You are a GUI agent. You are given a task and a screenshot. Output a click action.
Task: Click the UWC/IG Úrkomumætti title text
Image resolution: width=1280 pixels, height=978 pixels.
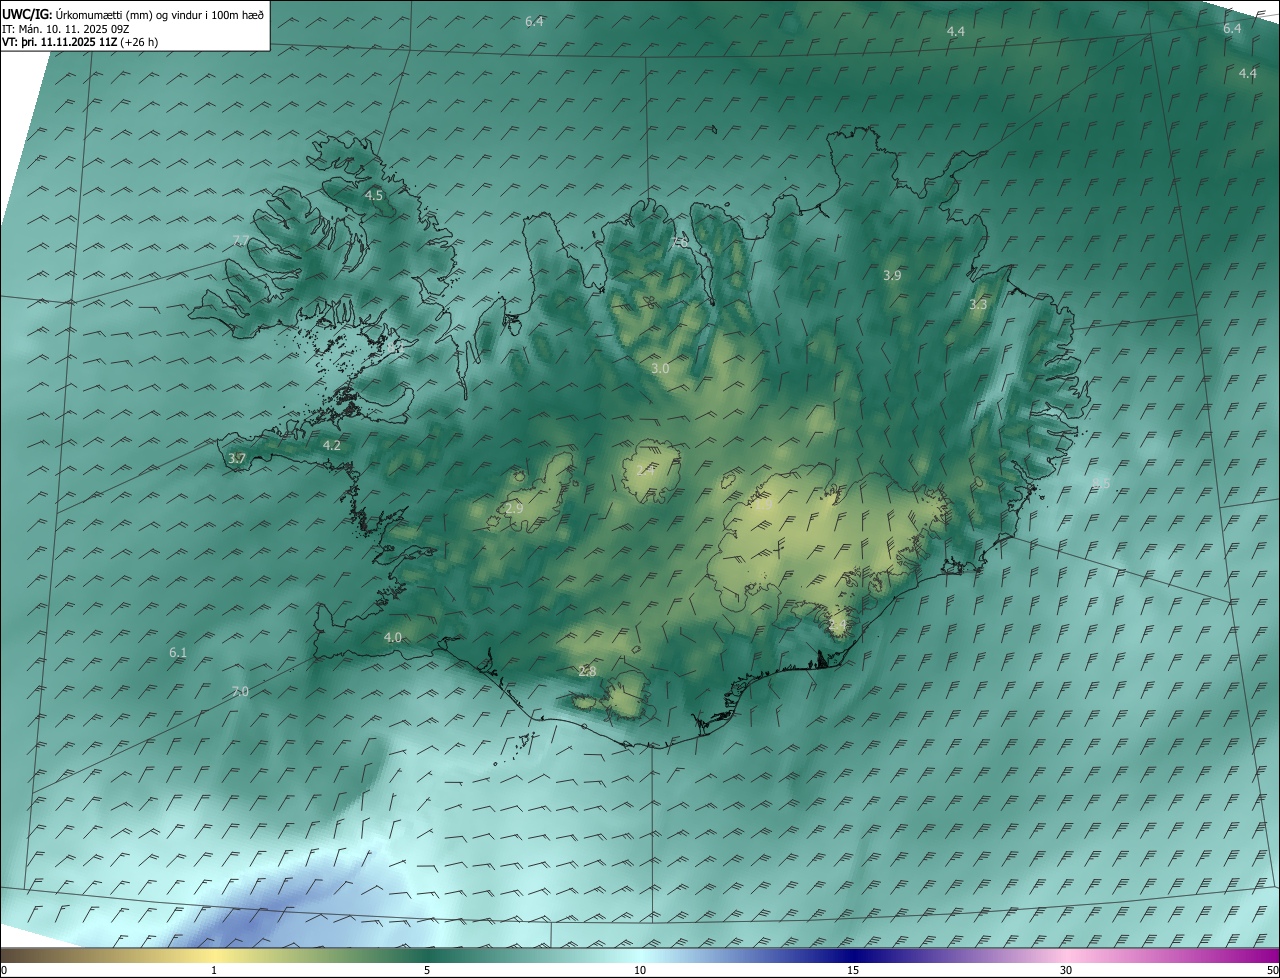coord(133,13)
